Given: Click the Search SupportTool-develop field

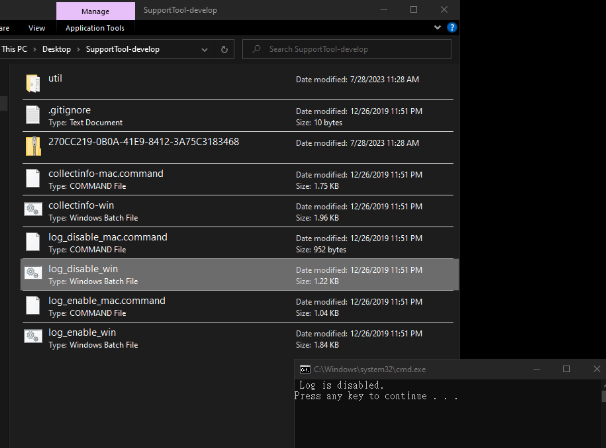Looking at the screenshot, I should coord(347,49).
